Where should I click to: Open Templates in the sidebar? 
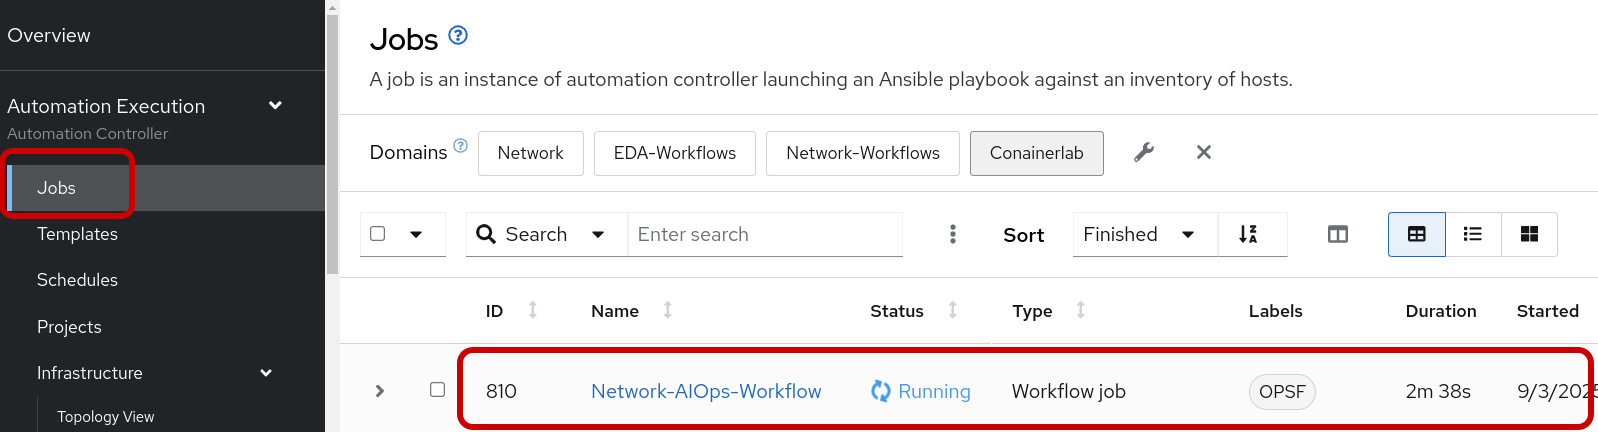pyautogui.click(x=77, y=234)
